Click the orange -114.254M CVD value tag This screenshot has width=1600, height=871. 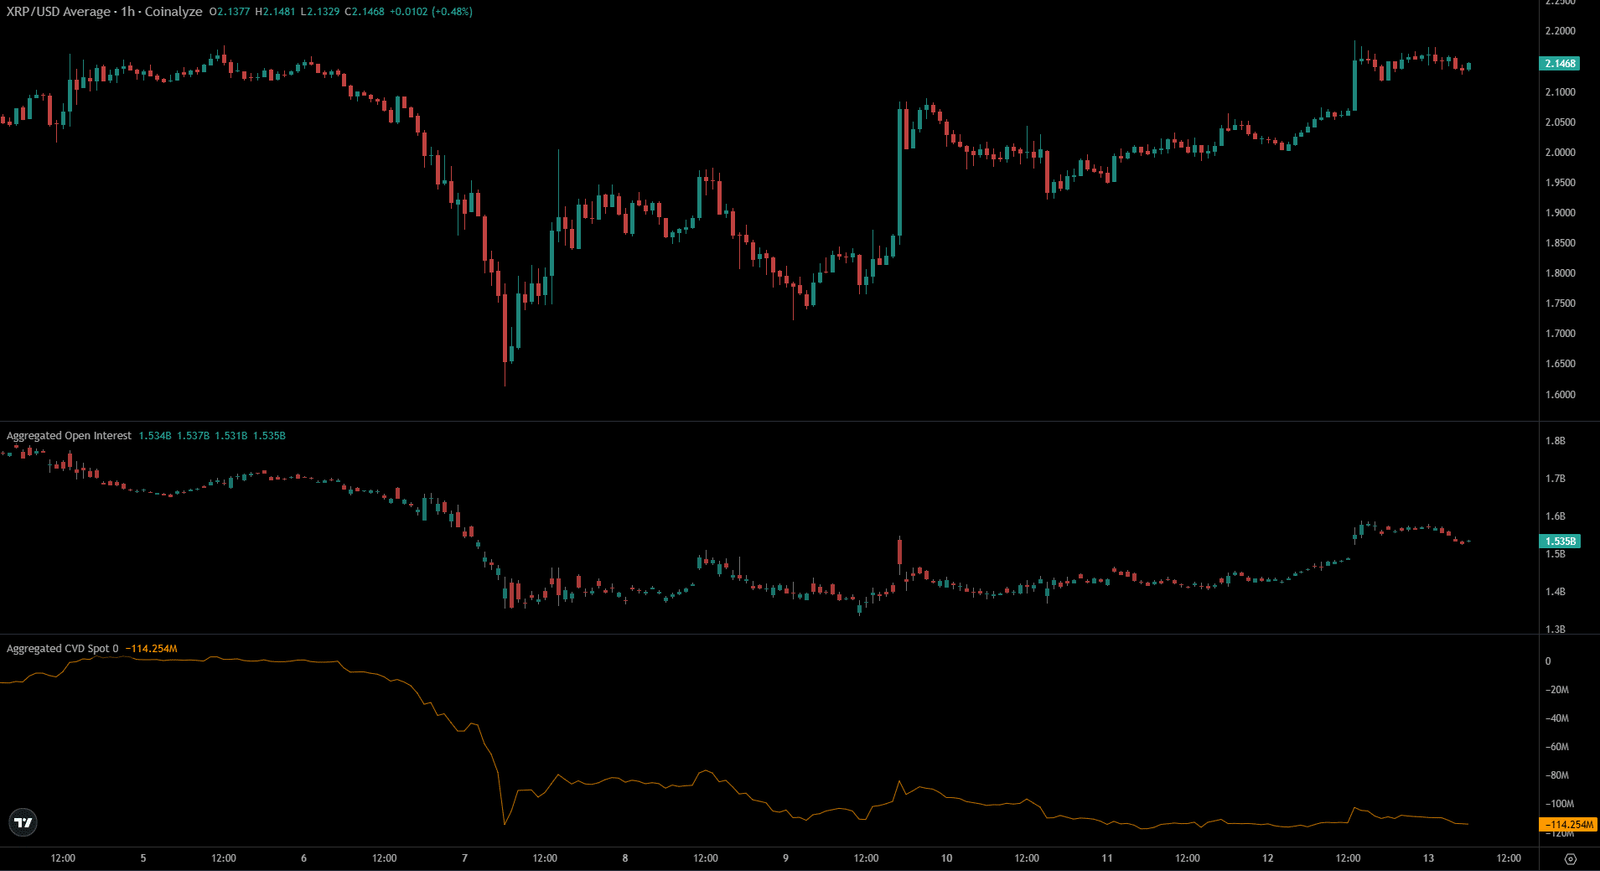point(1567,825)
